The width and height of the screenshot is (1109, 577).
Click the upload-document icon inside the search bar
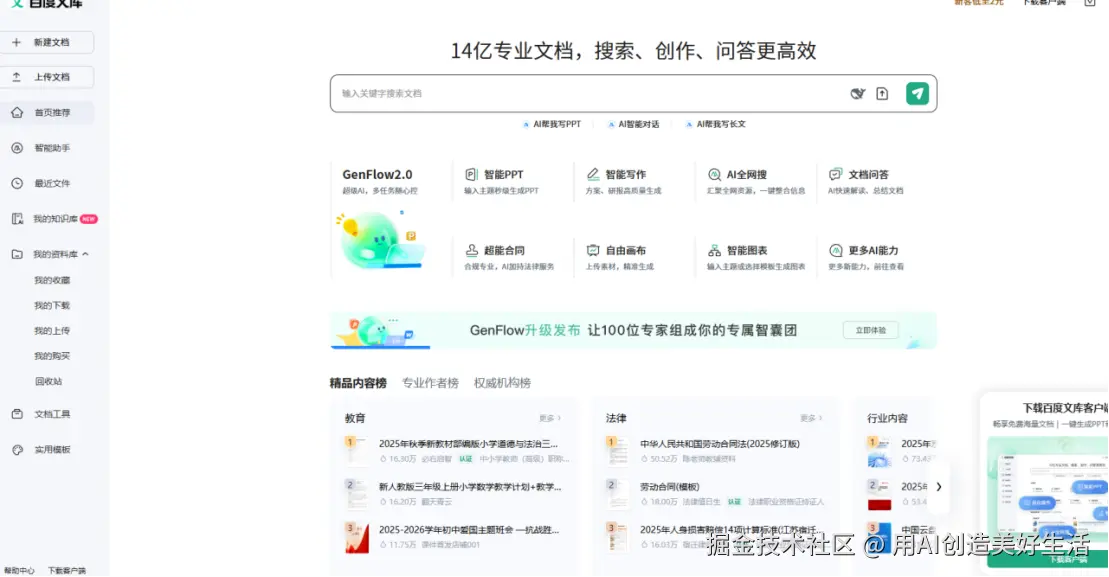click(x=882, y=92)
